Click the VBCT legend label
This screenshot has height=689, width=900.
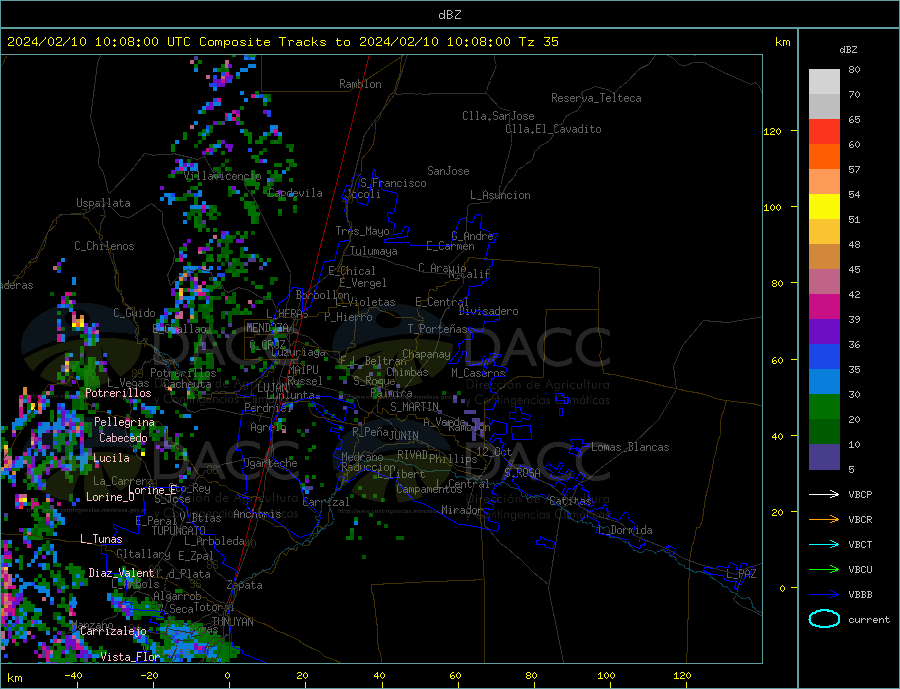[x=860, y=544]
